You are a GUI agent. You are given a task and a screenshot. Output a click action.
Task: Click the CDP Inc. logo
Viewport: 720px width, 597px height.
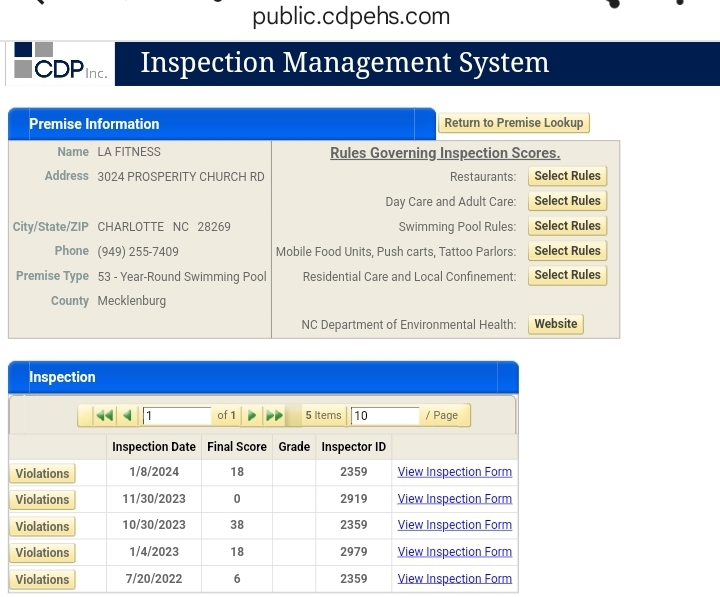tap(60, 64)
